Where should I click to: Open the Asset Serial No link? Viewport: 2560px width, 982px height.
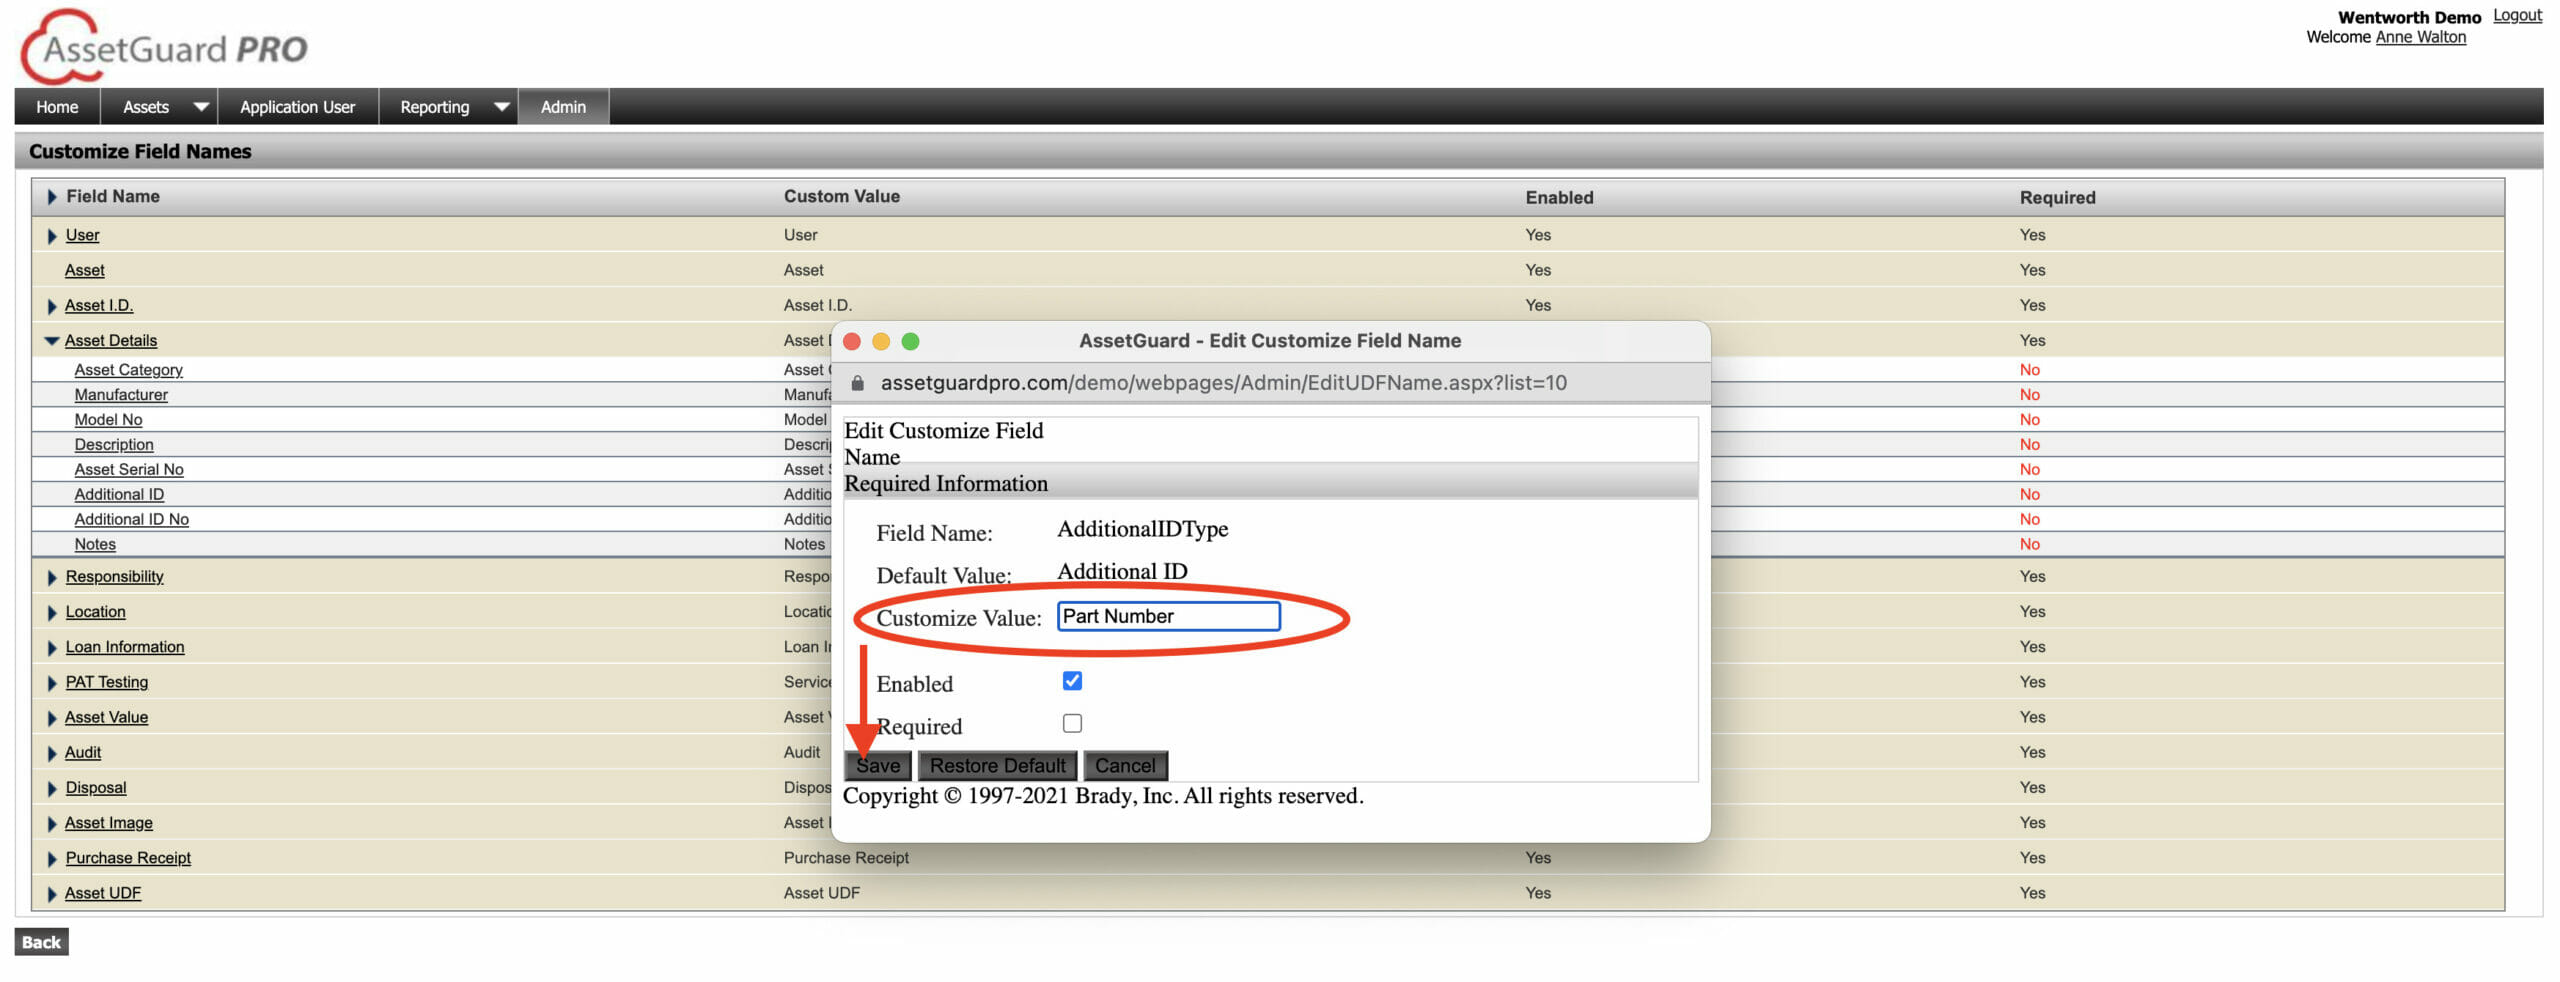pos(129,470)
